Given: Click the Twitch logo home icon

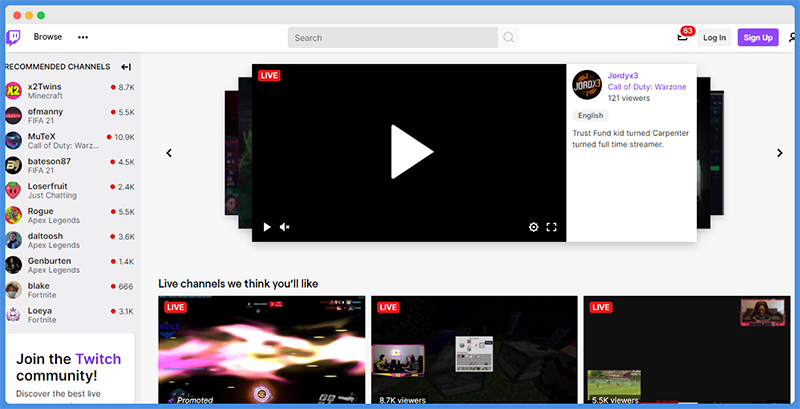Looking at the screenshot, I should [13, 38].
